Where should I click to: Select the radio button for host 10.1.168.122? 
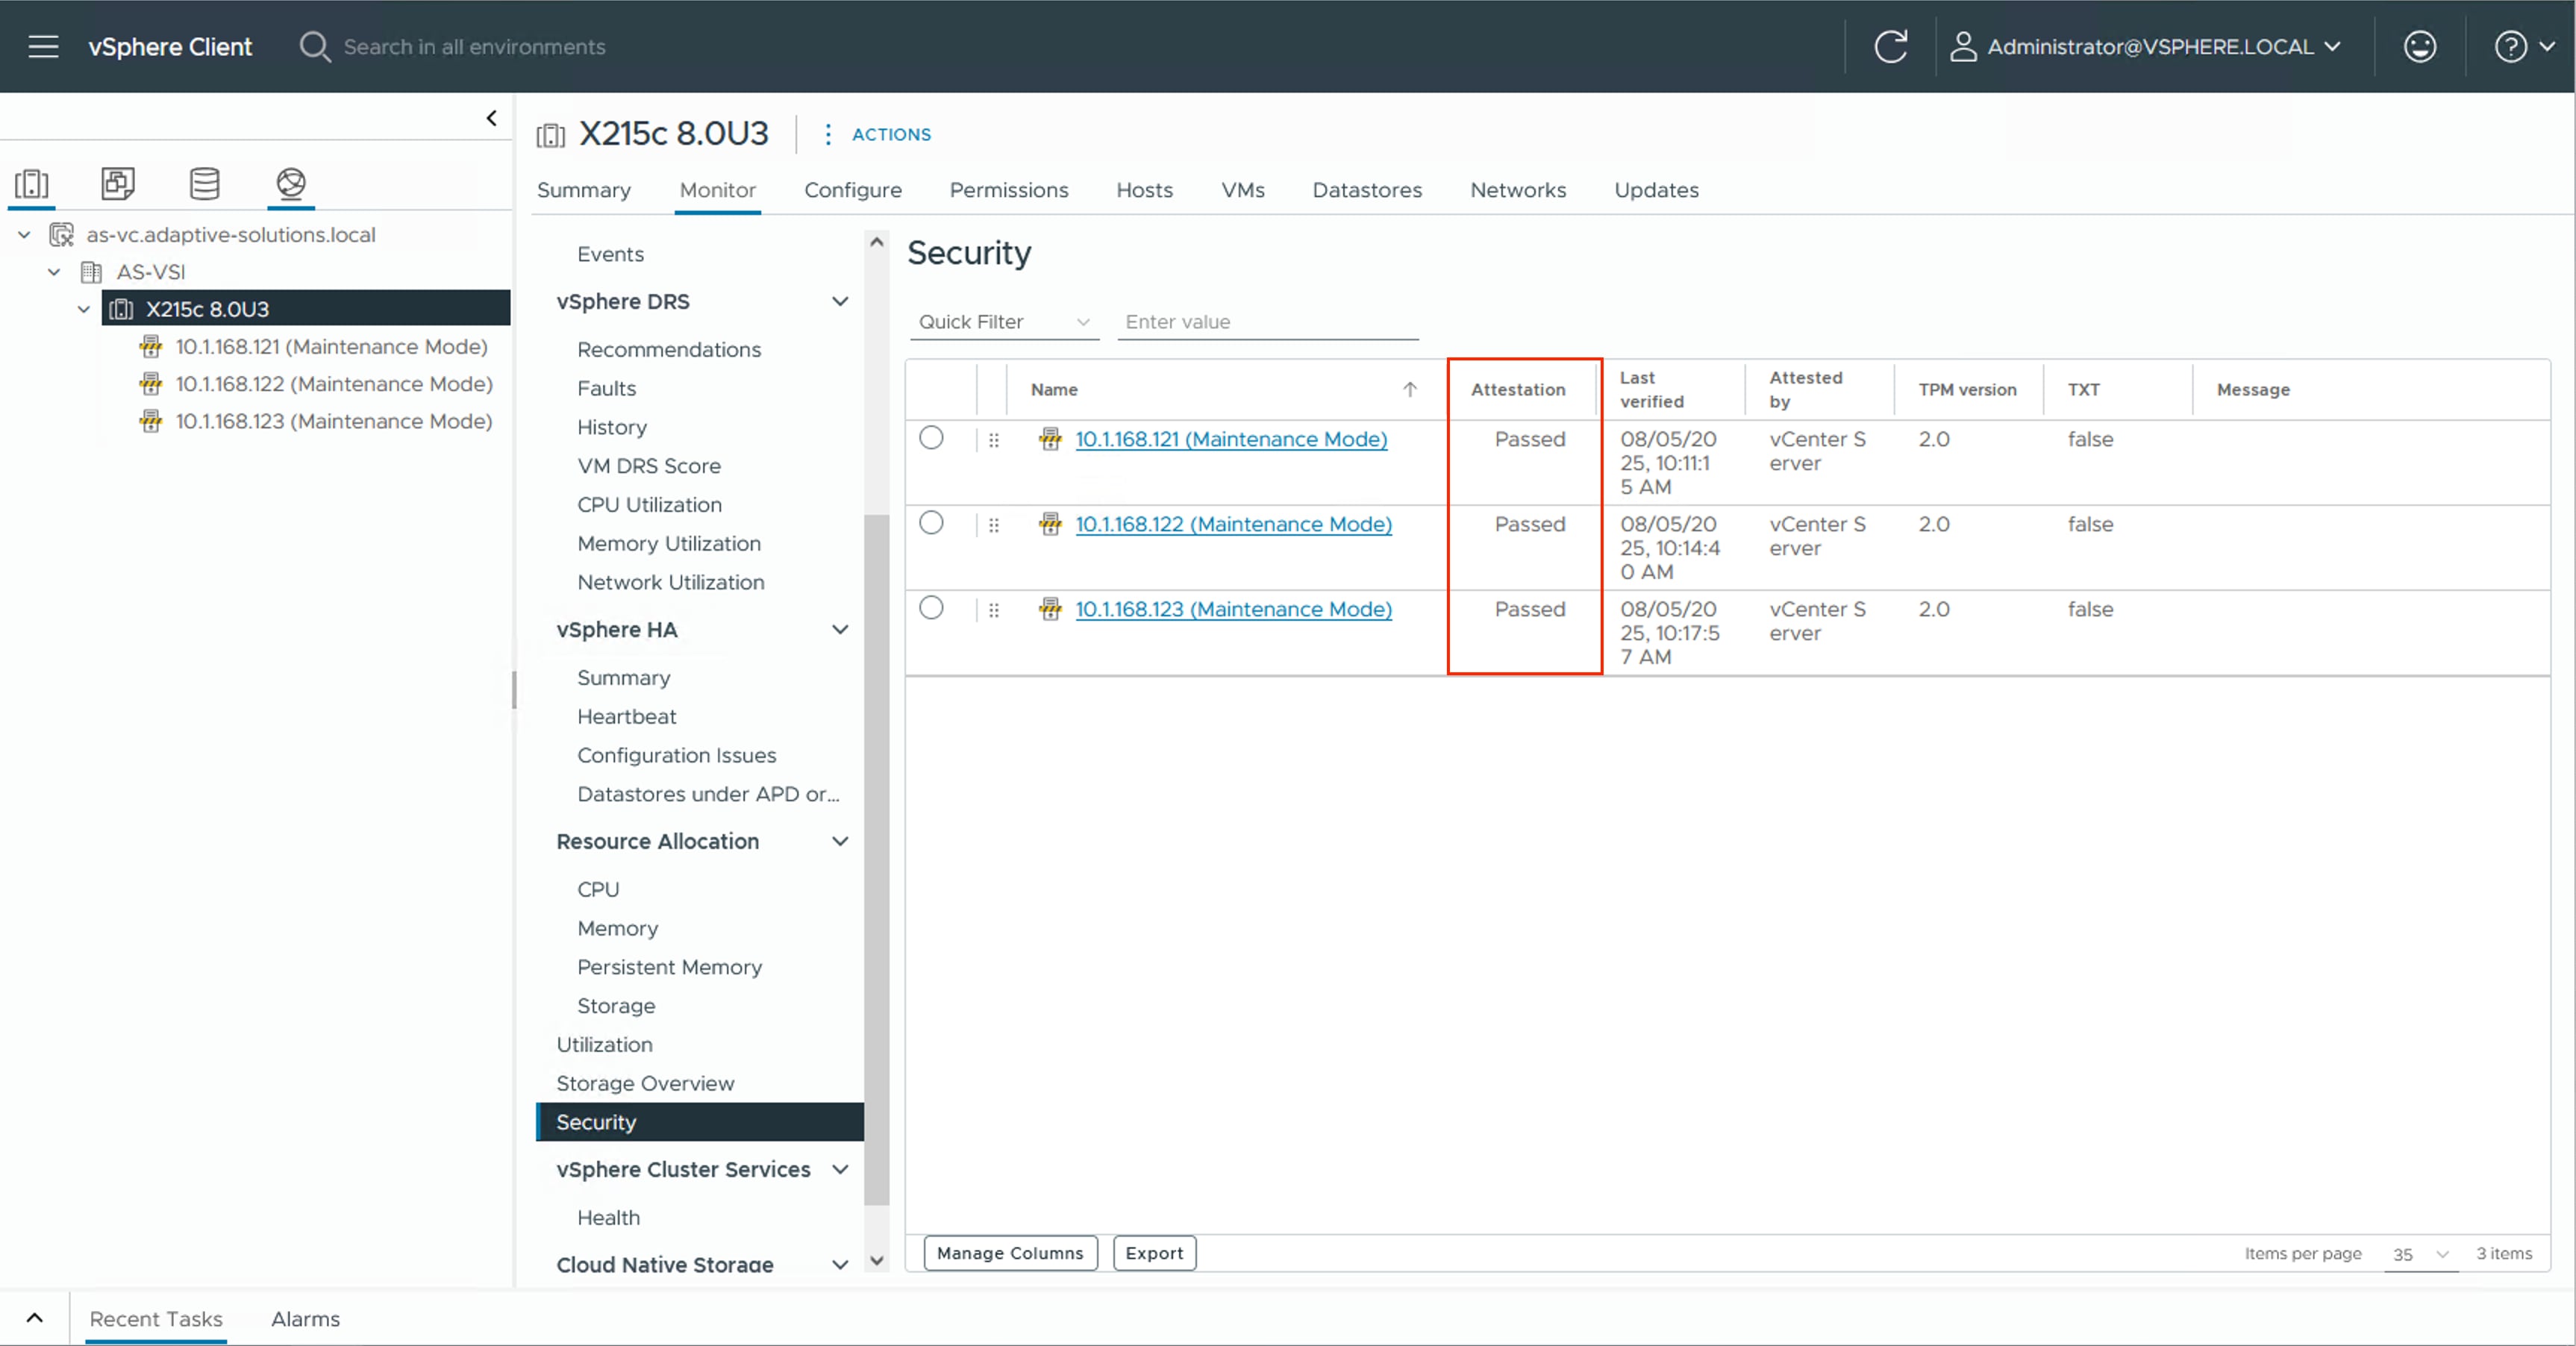click(x=931, y=523)
